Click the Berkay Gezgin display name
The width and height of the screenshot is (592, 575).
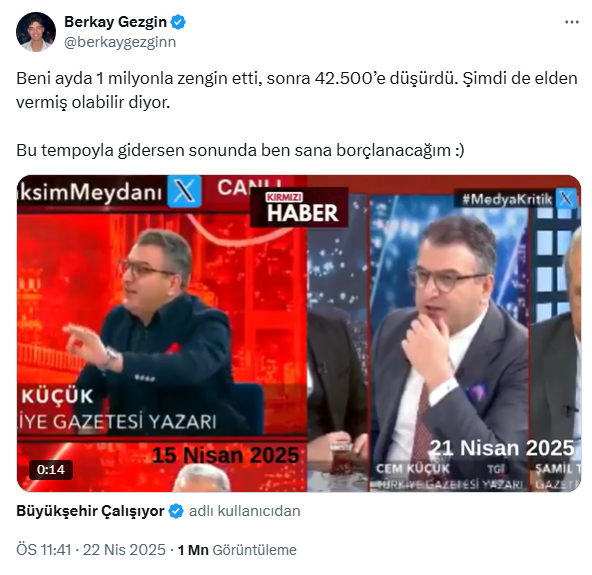click(116, 22)
